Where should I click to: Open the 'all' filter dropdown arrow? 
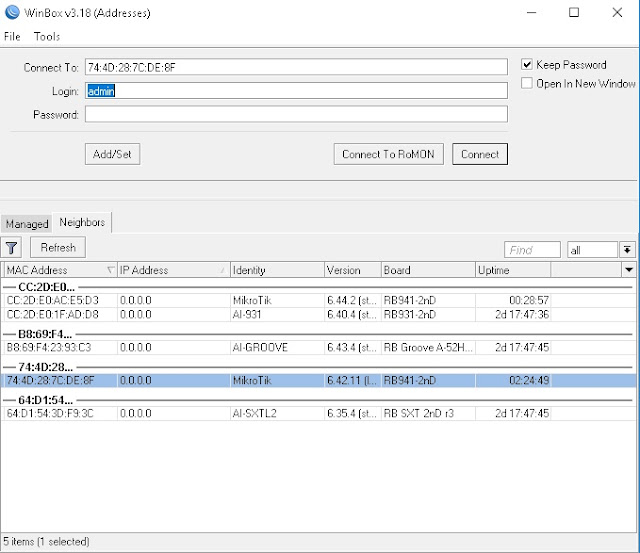[627, 249]
